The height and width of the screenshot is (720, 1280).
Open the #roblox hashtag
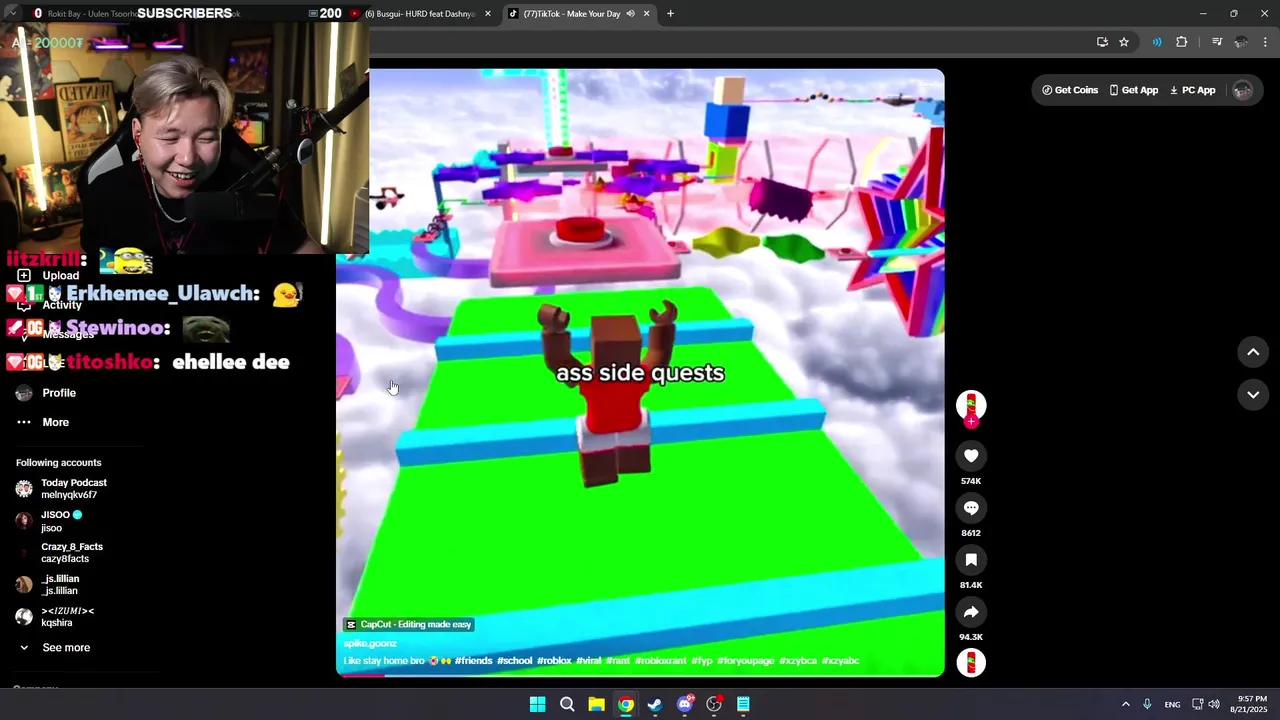point(554,661)
